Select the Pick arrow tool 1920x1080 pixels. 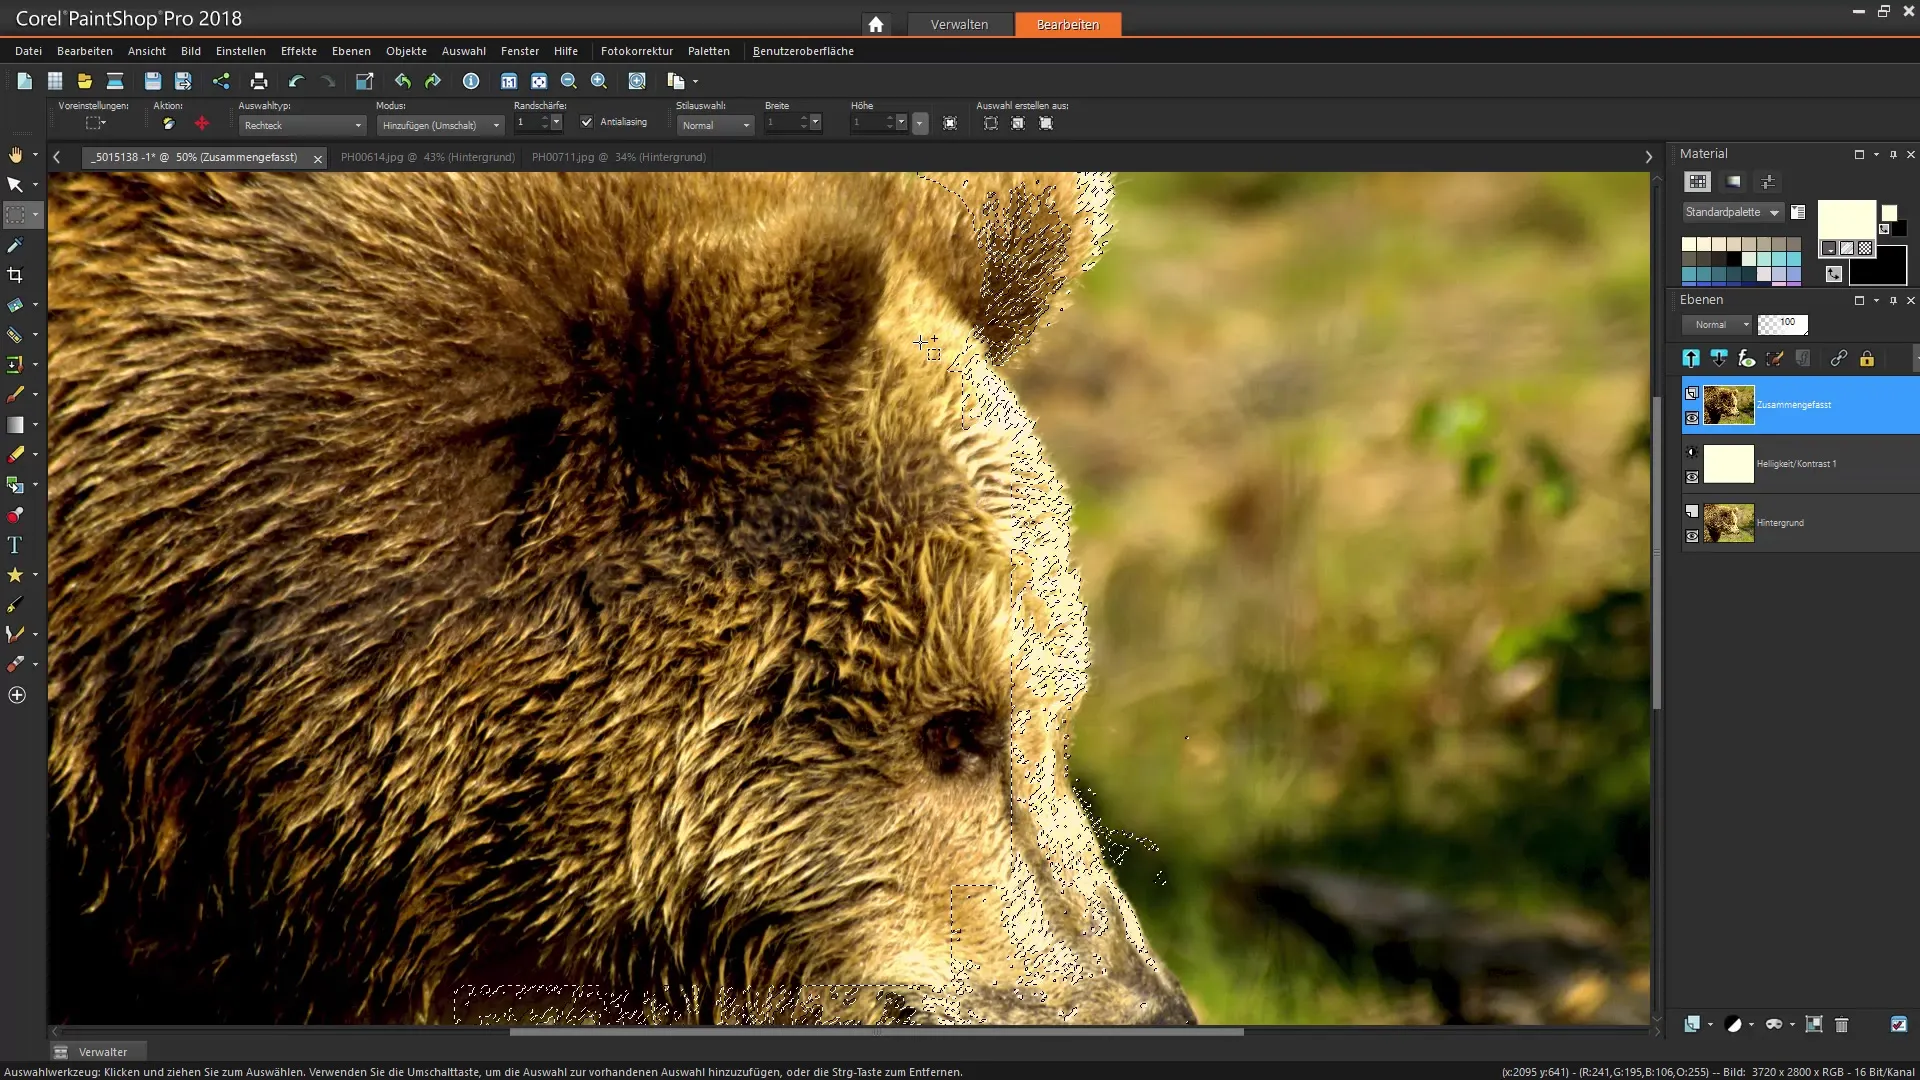click(x=15, y=185)
